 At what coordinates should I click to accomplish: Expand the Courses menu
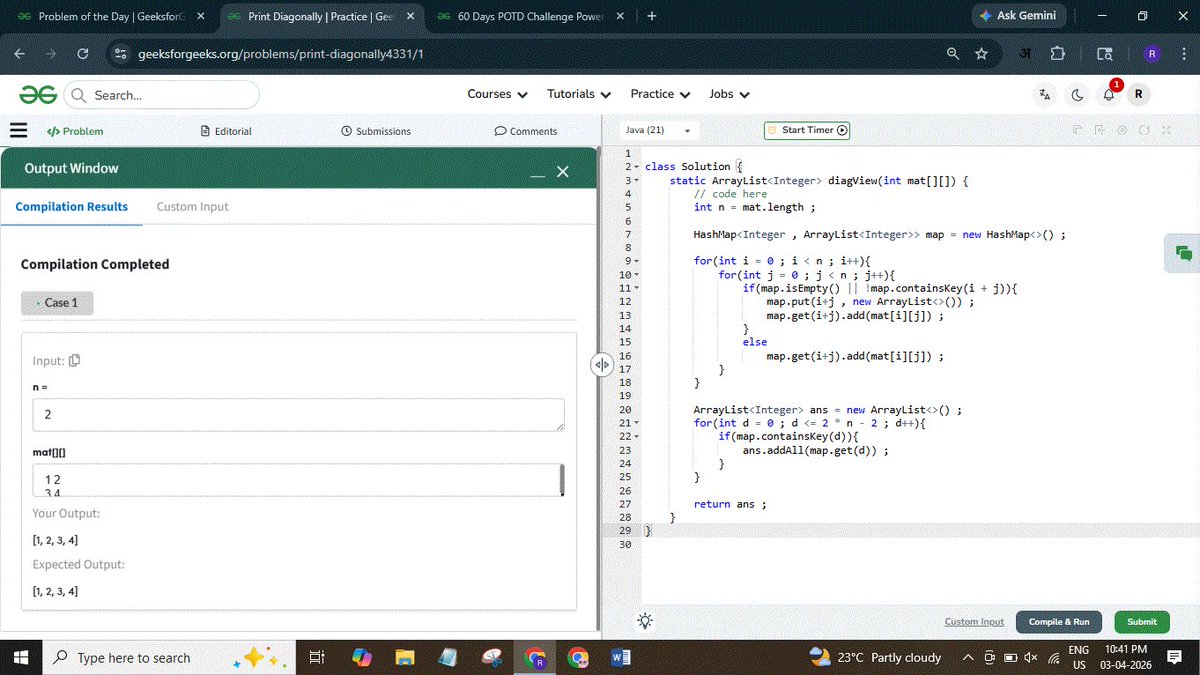tap(497, 94)
